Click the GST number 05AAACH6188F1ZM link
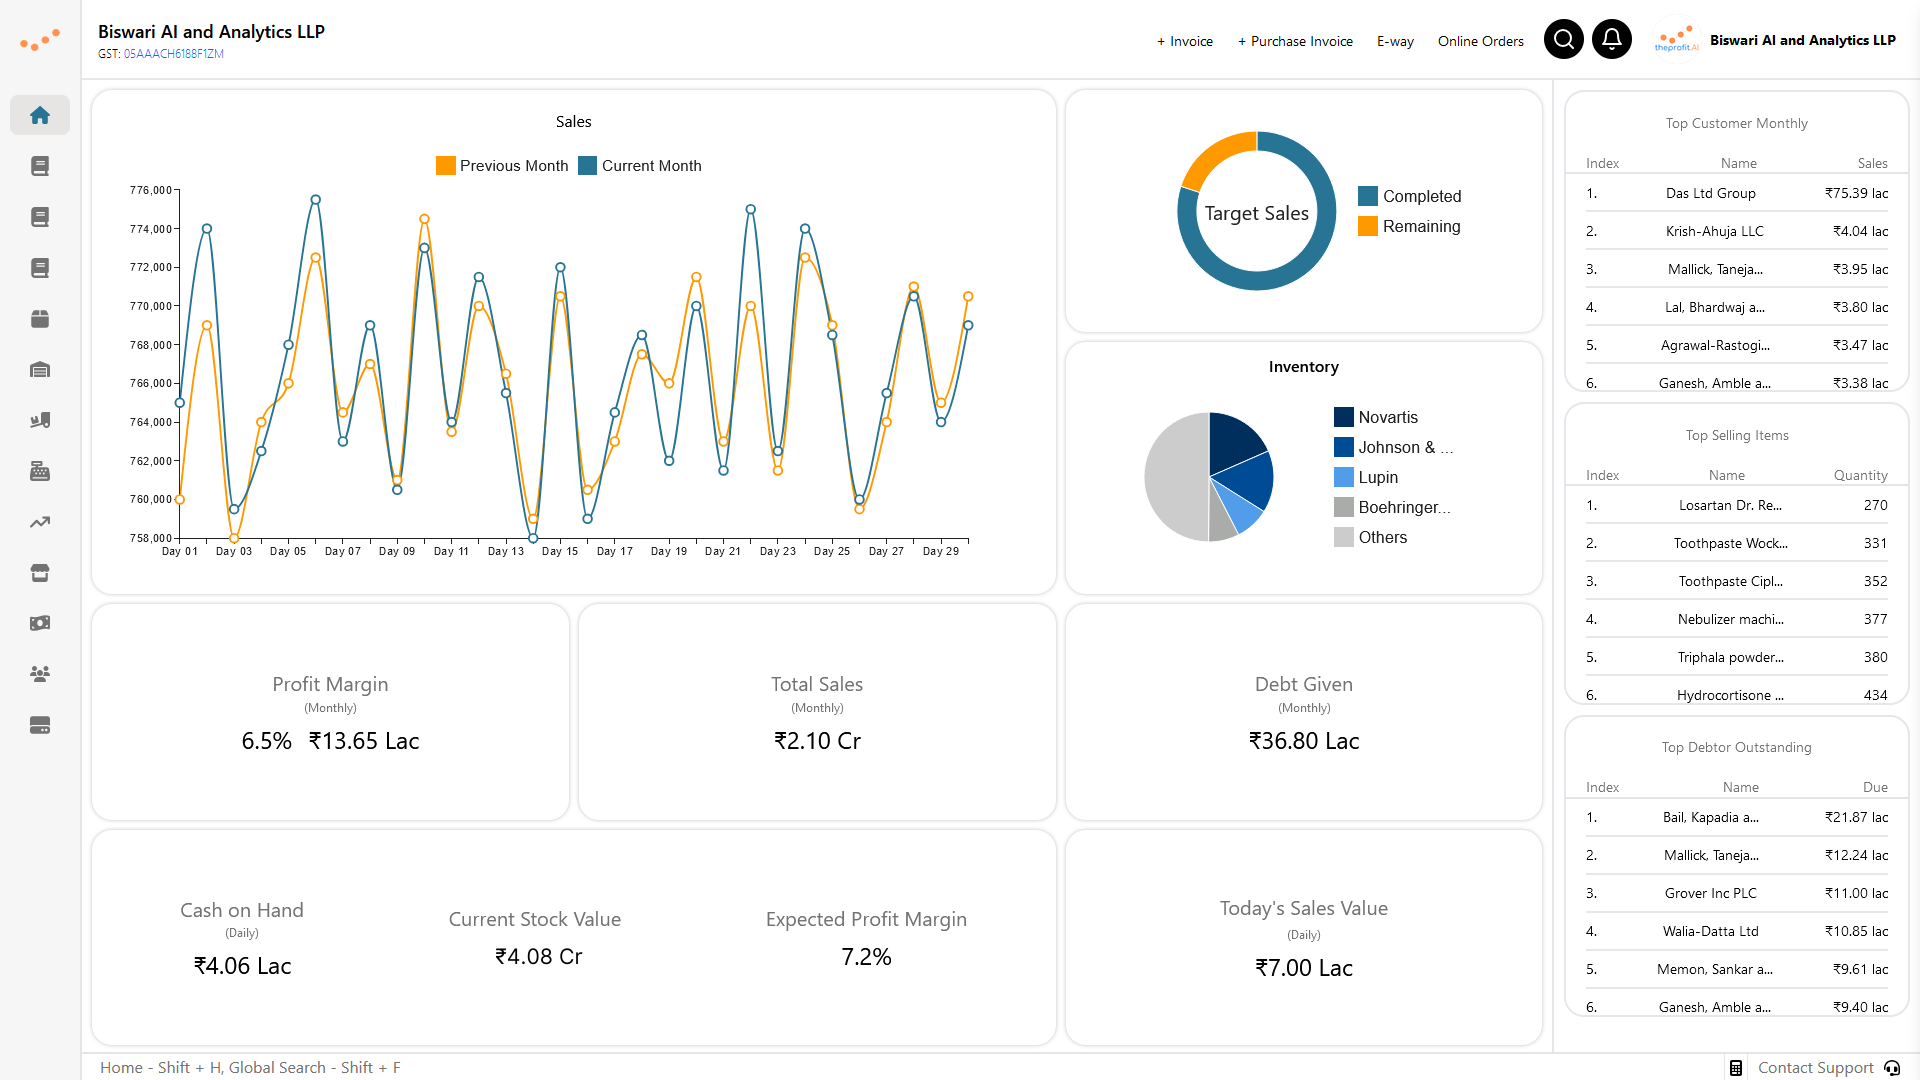The width and height of the screenshot is (1920, 1080). pyautogui.click(x=174, y=54)
